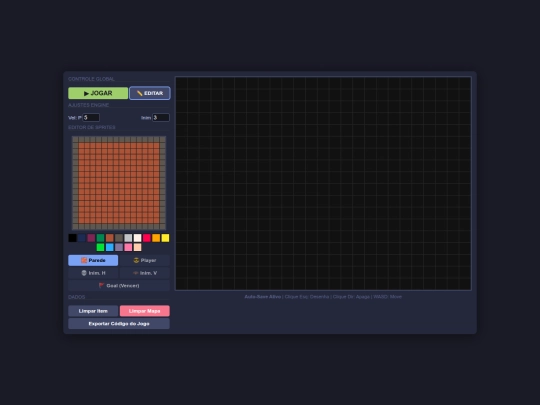Select the Inim. H enemy item

[93, 273]
